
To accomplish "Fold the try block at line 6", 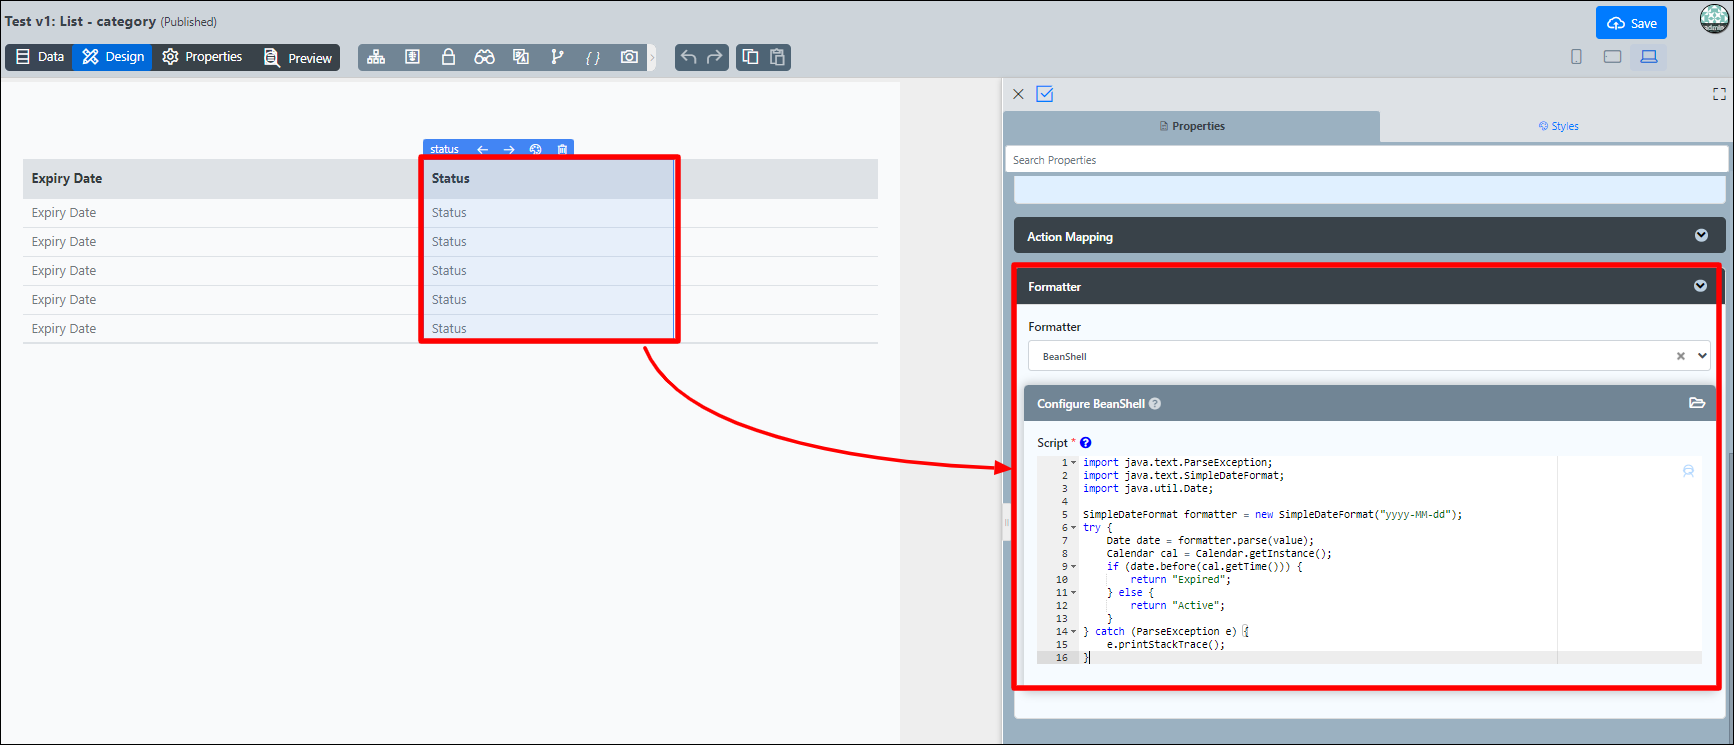I will pyautogui.click(x=1074, y=528).
